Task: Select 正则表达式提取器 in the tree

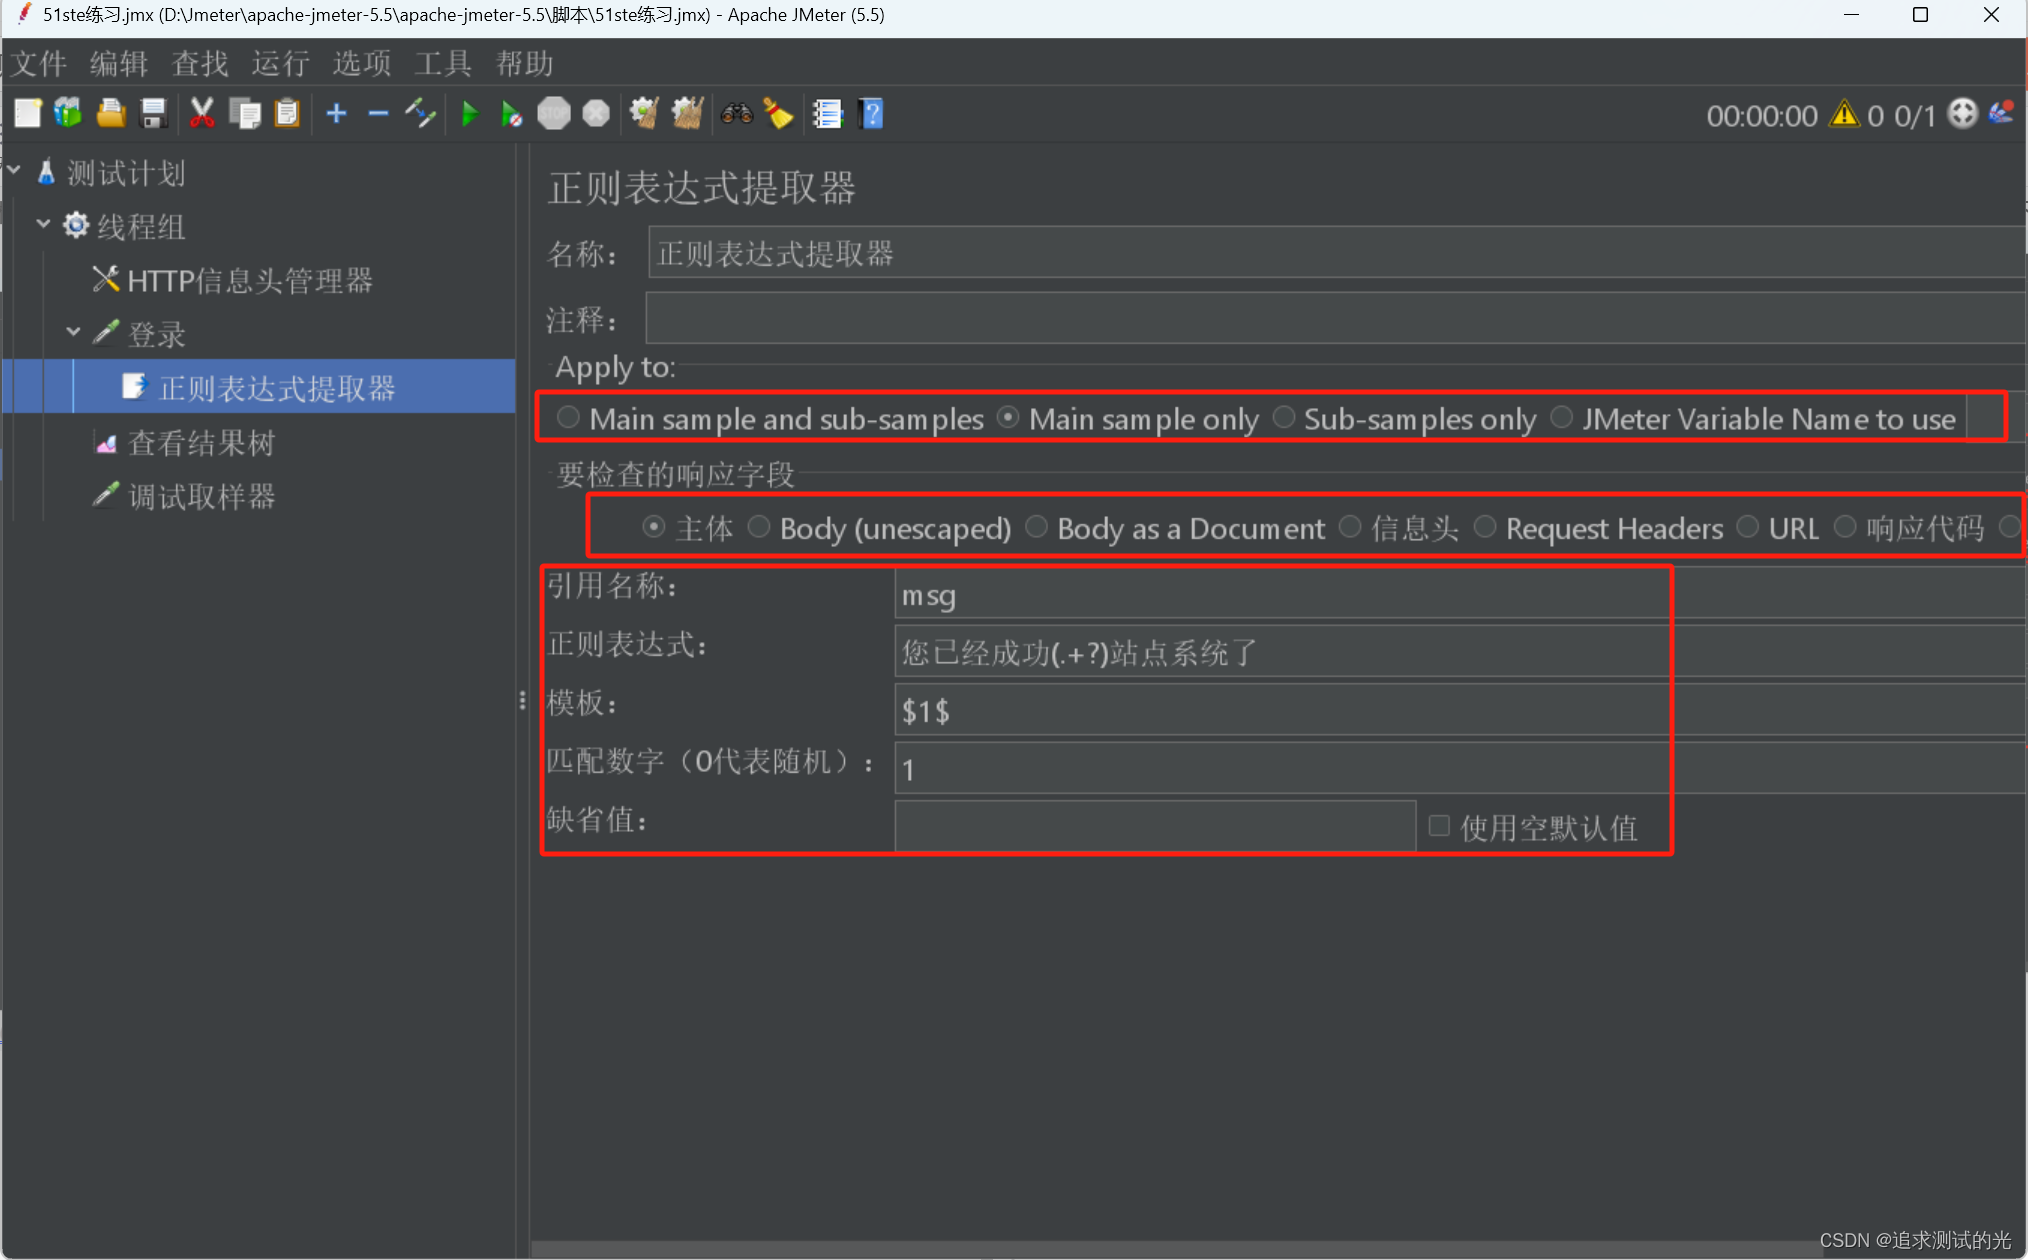Action: (277, 388)
